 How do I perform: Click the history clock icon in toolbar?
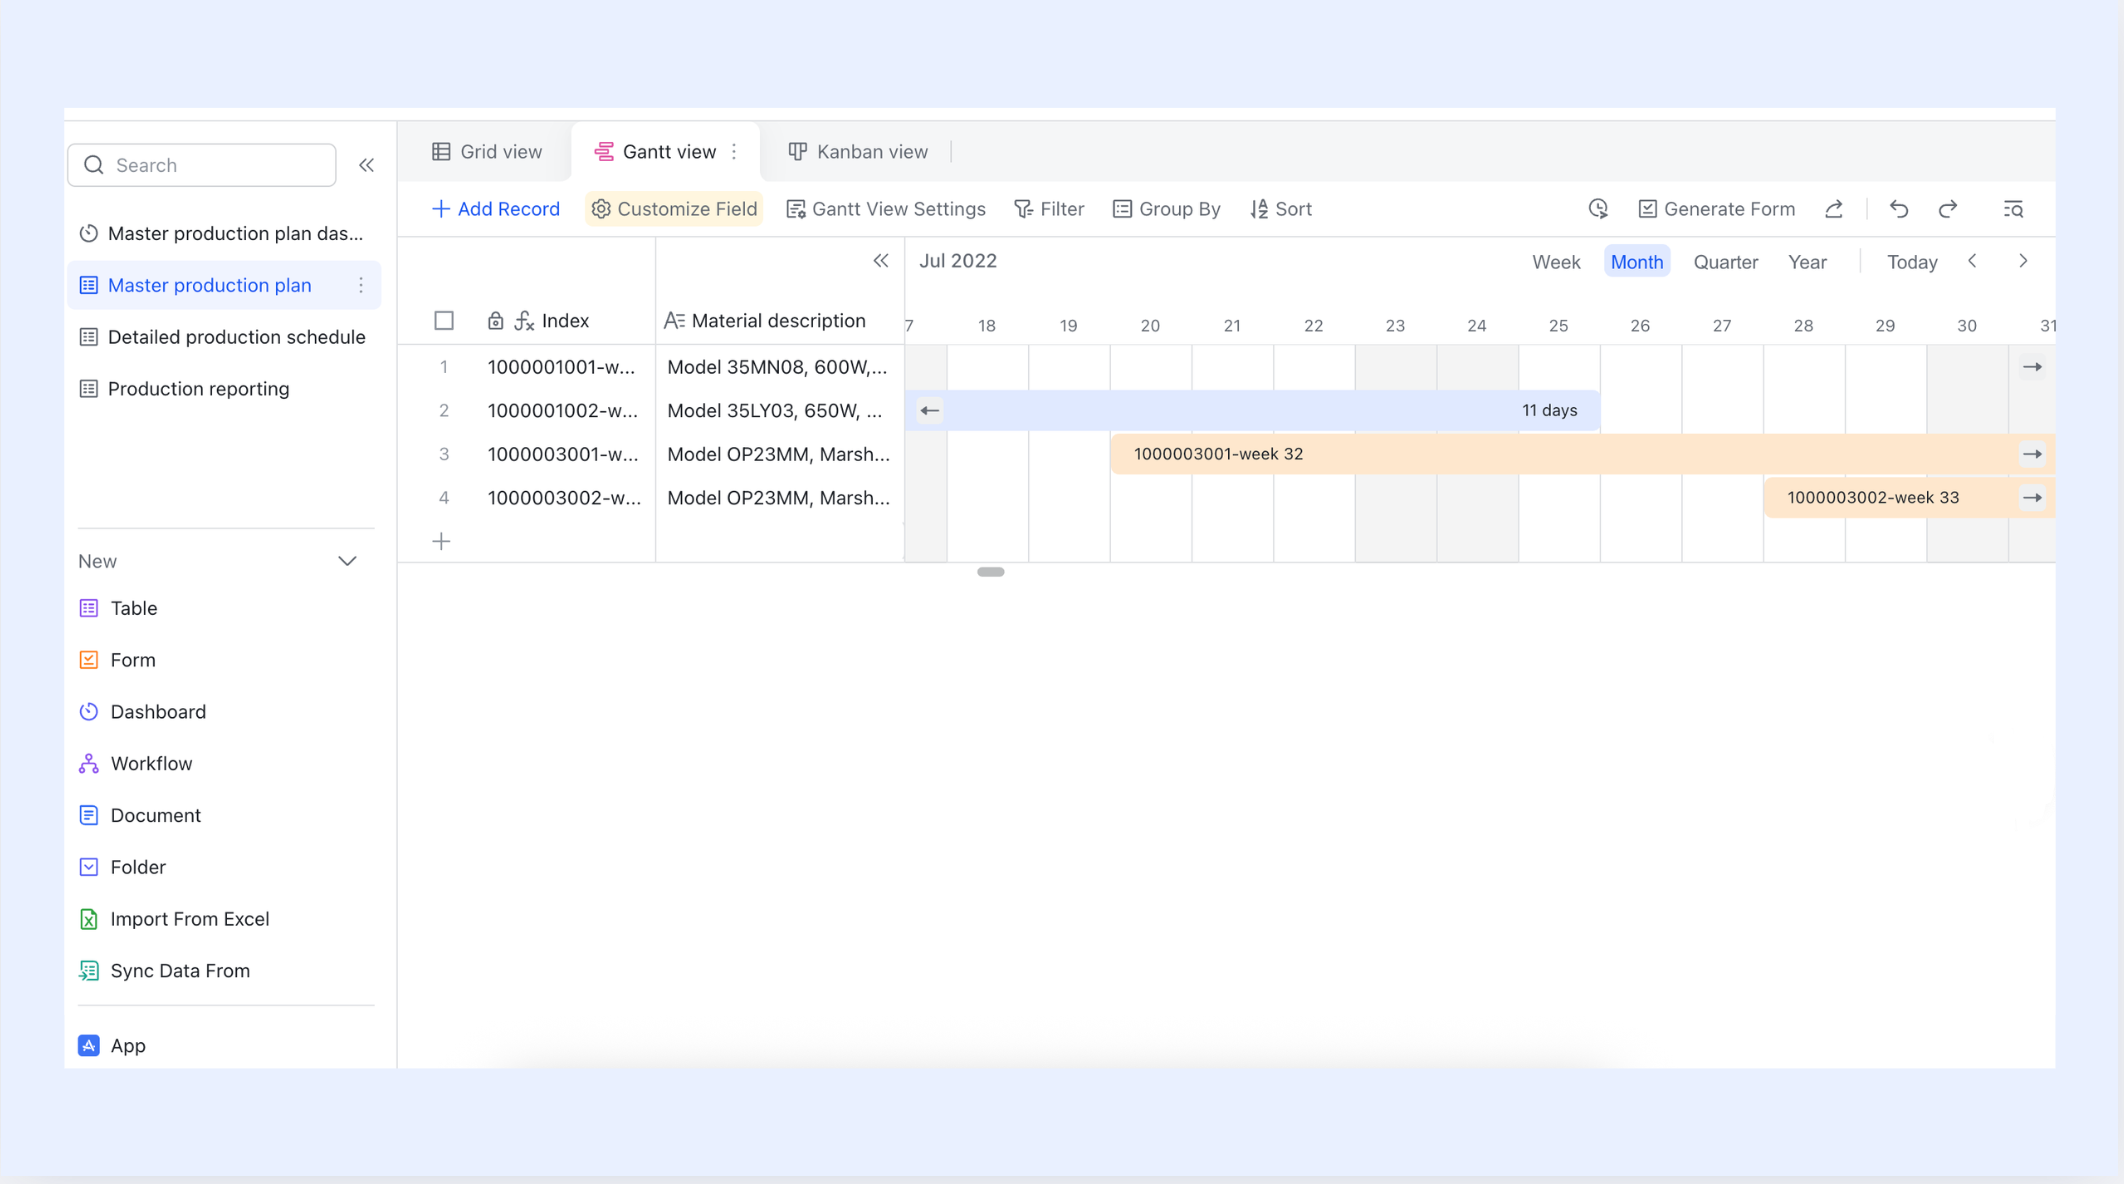click(1598, 209)
